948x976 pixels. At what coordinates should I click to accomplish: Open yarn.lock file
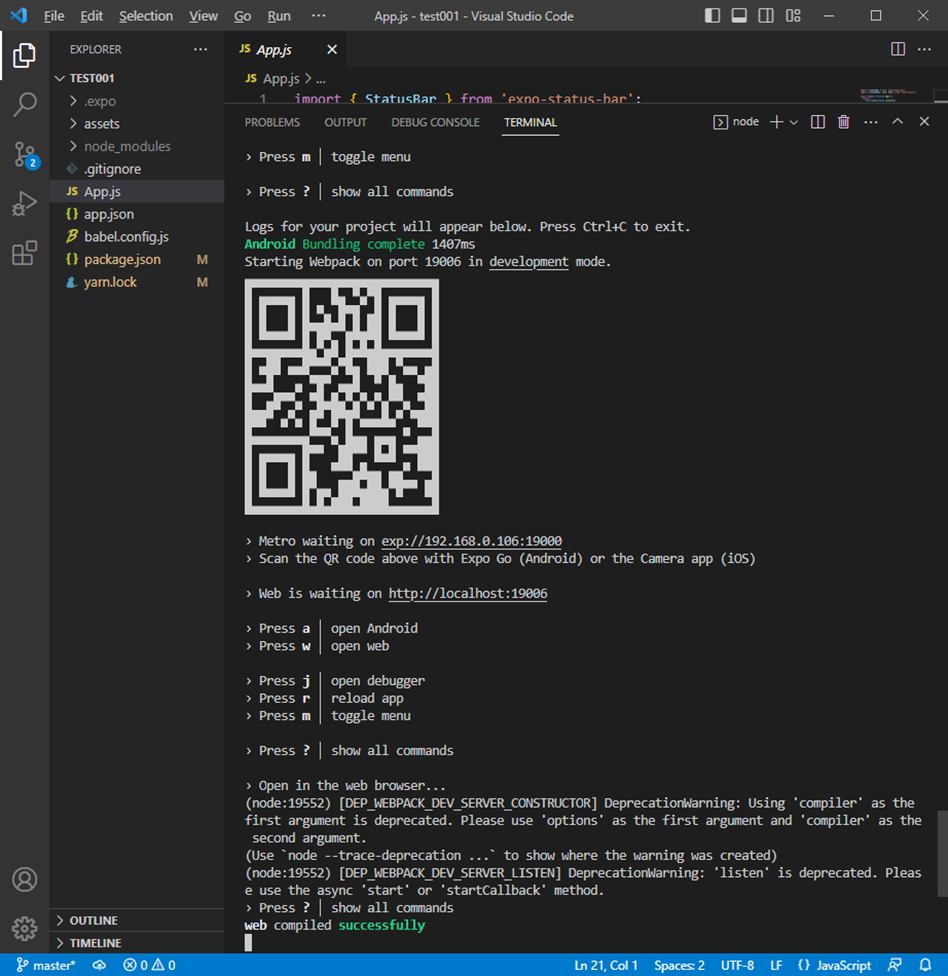click(136, 282)
